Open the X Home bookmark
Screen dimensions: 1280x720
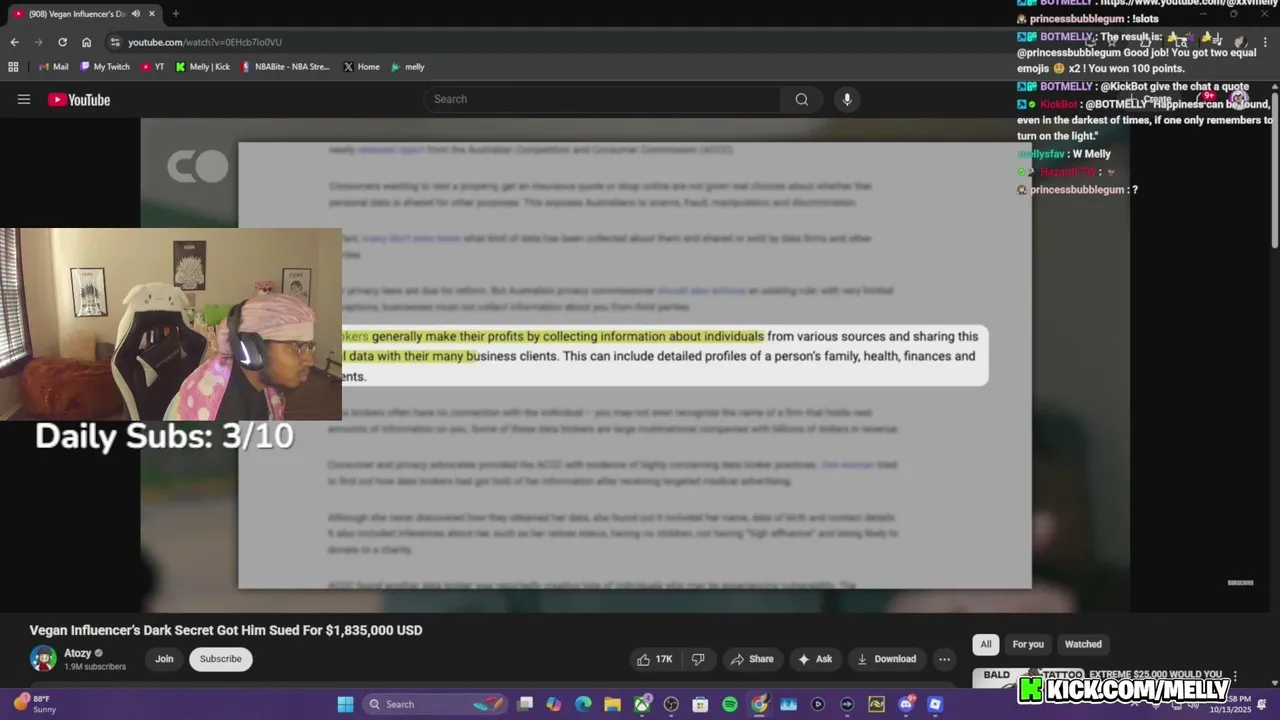click(361, 67)
